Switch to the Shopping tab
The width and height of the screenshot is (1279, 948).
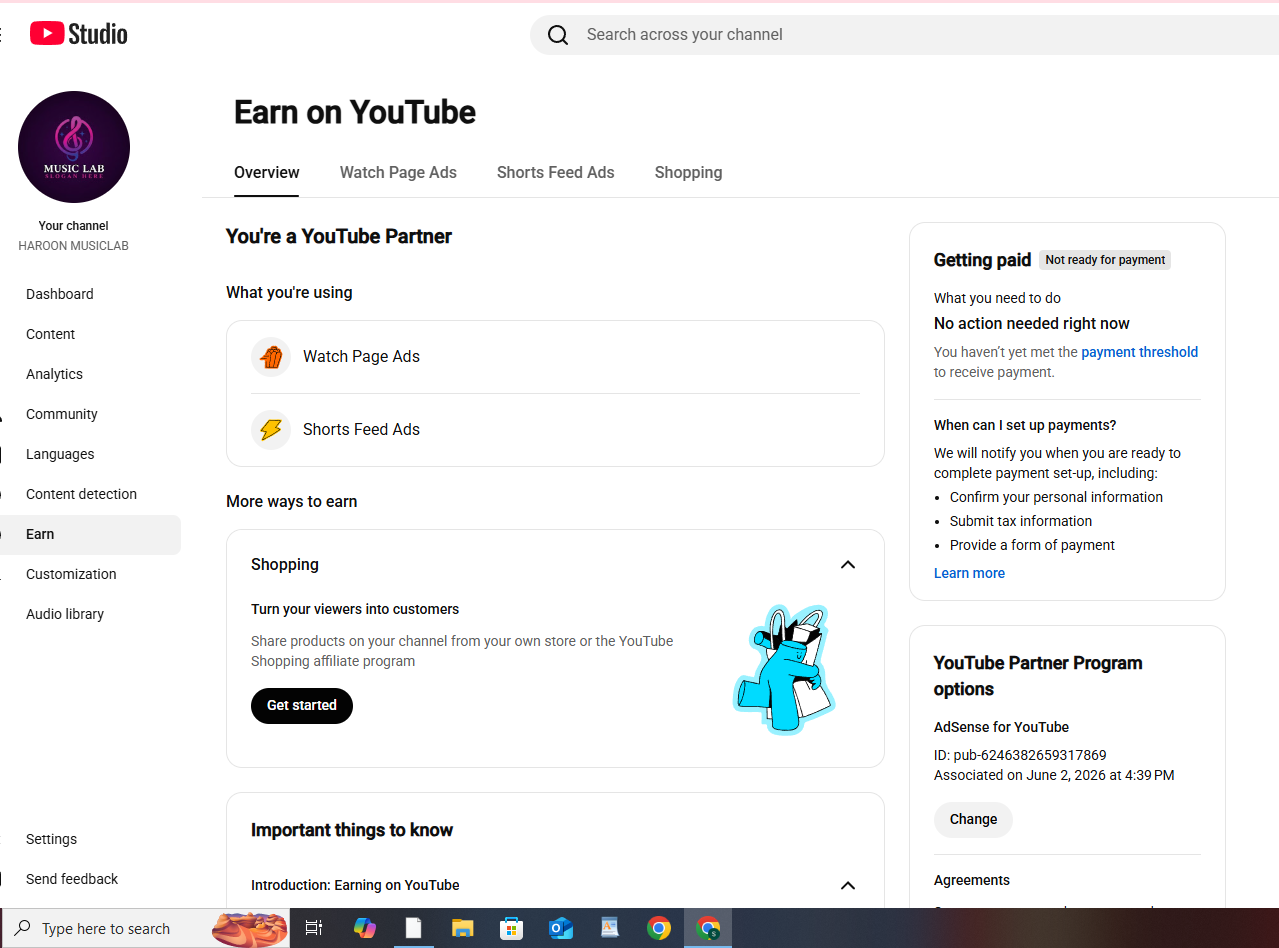[x=688, y=172]
